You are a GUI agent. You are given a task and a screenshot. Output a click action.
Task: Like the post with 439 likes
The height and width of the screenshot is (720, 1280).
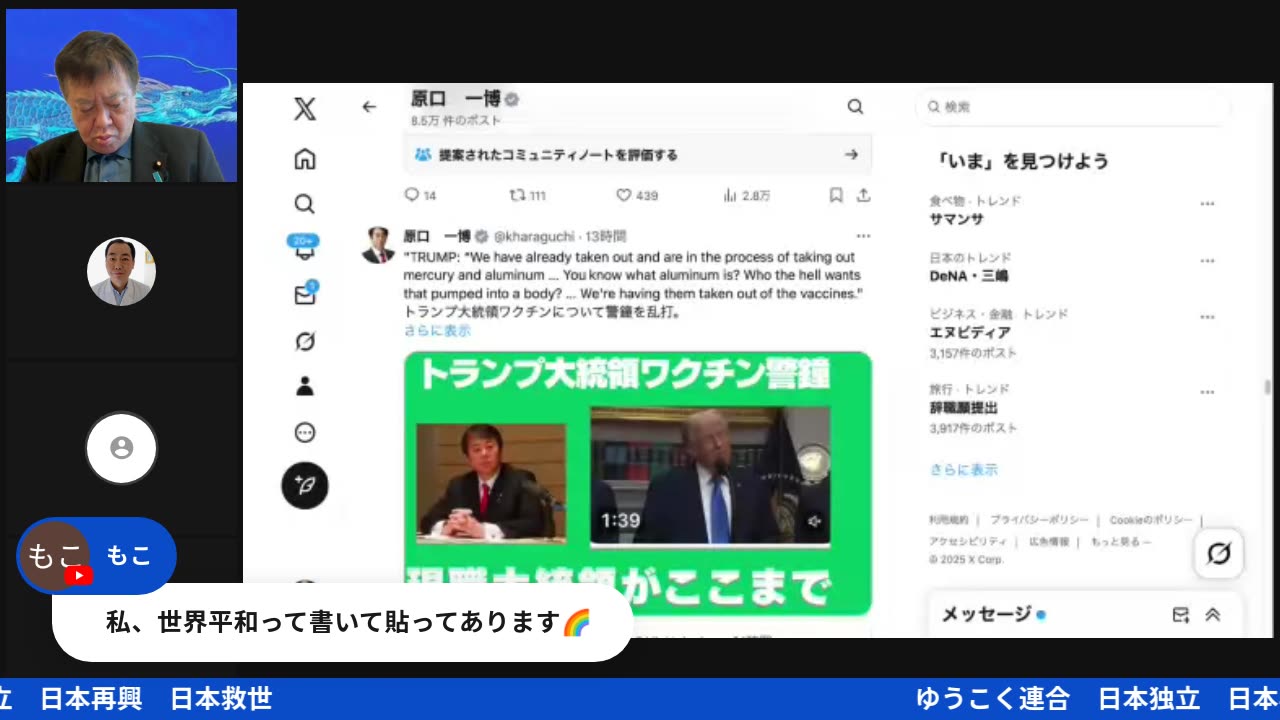pyautogui.click(x=636, y=195)
